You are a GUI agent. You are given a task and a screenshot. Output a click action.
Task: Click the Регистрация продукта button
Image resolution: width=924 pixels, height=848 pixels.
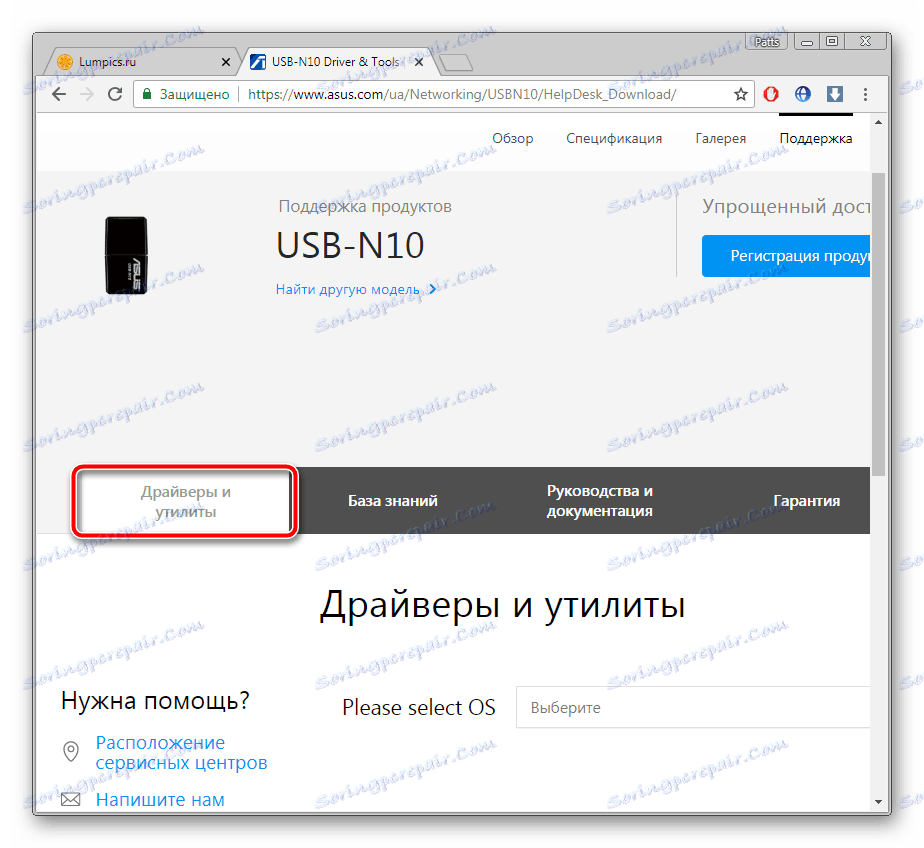click(786, 256)
